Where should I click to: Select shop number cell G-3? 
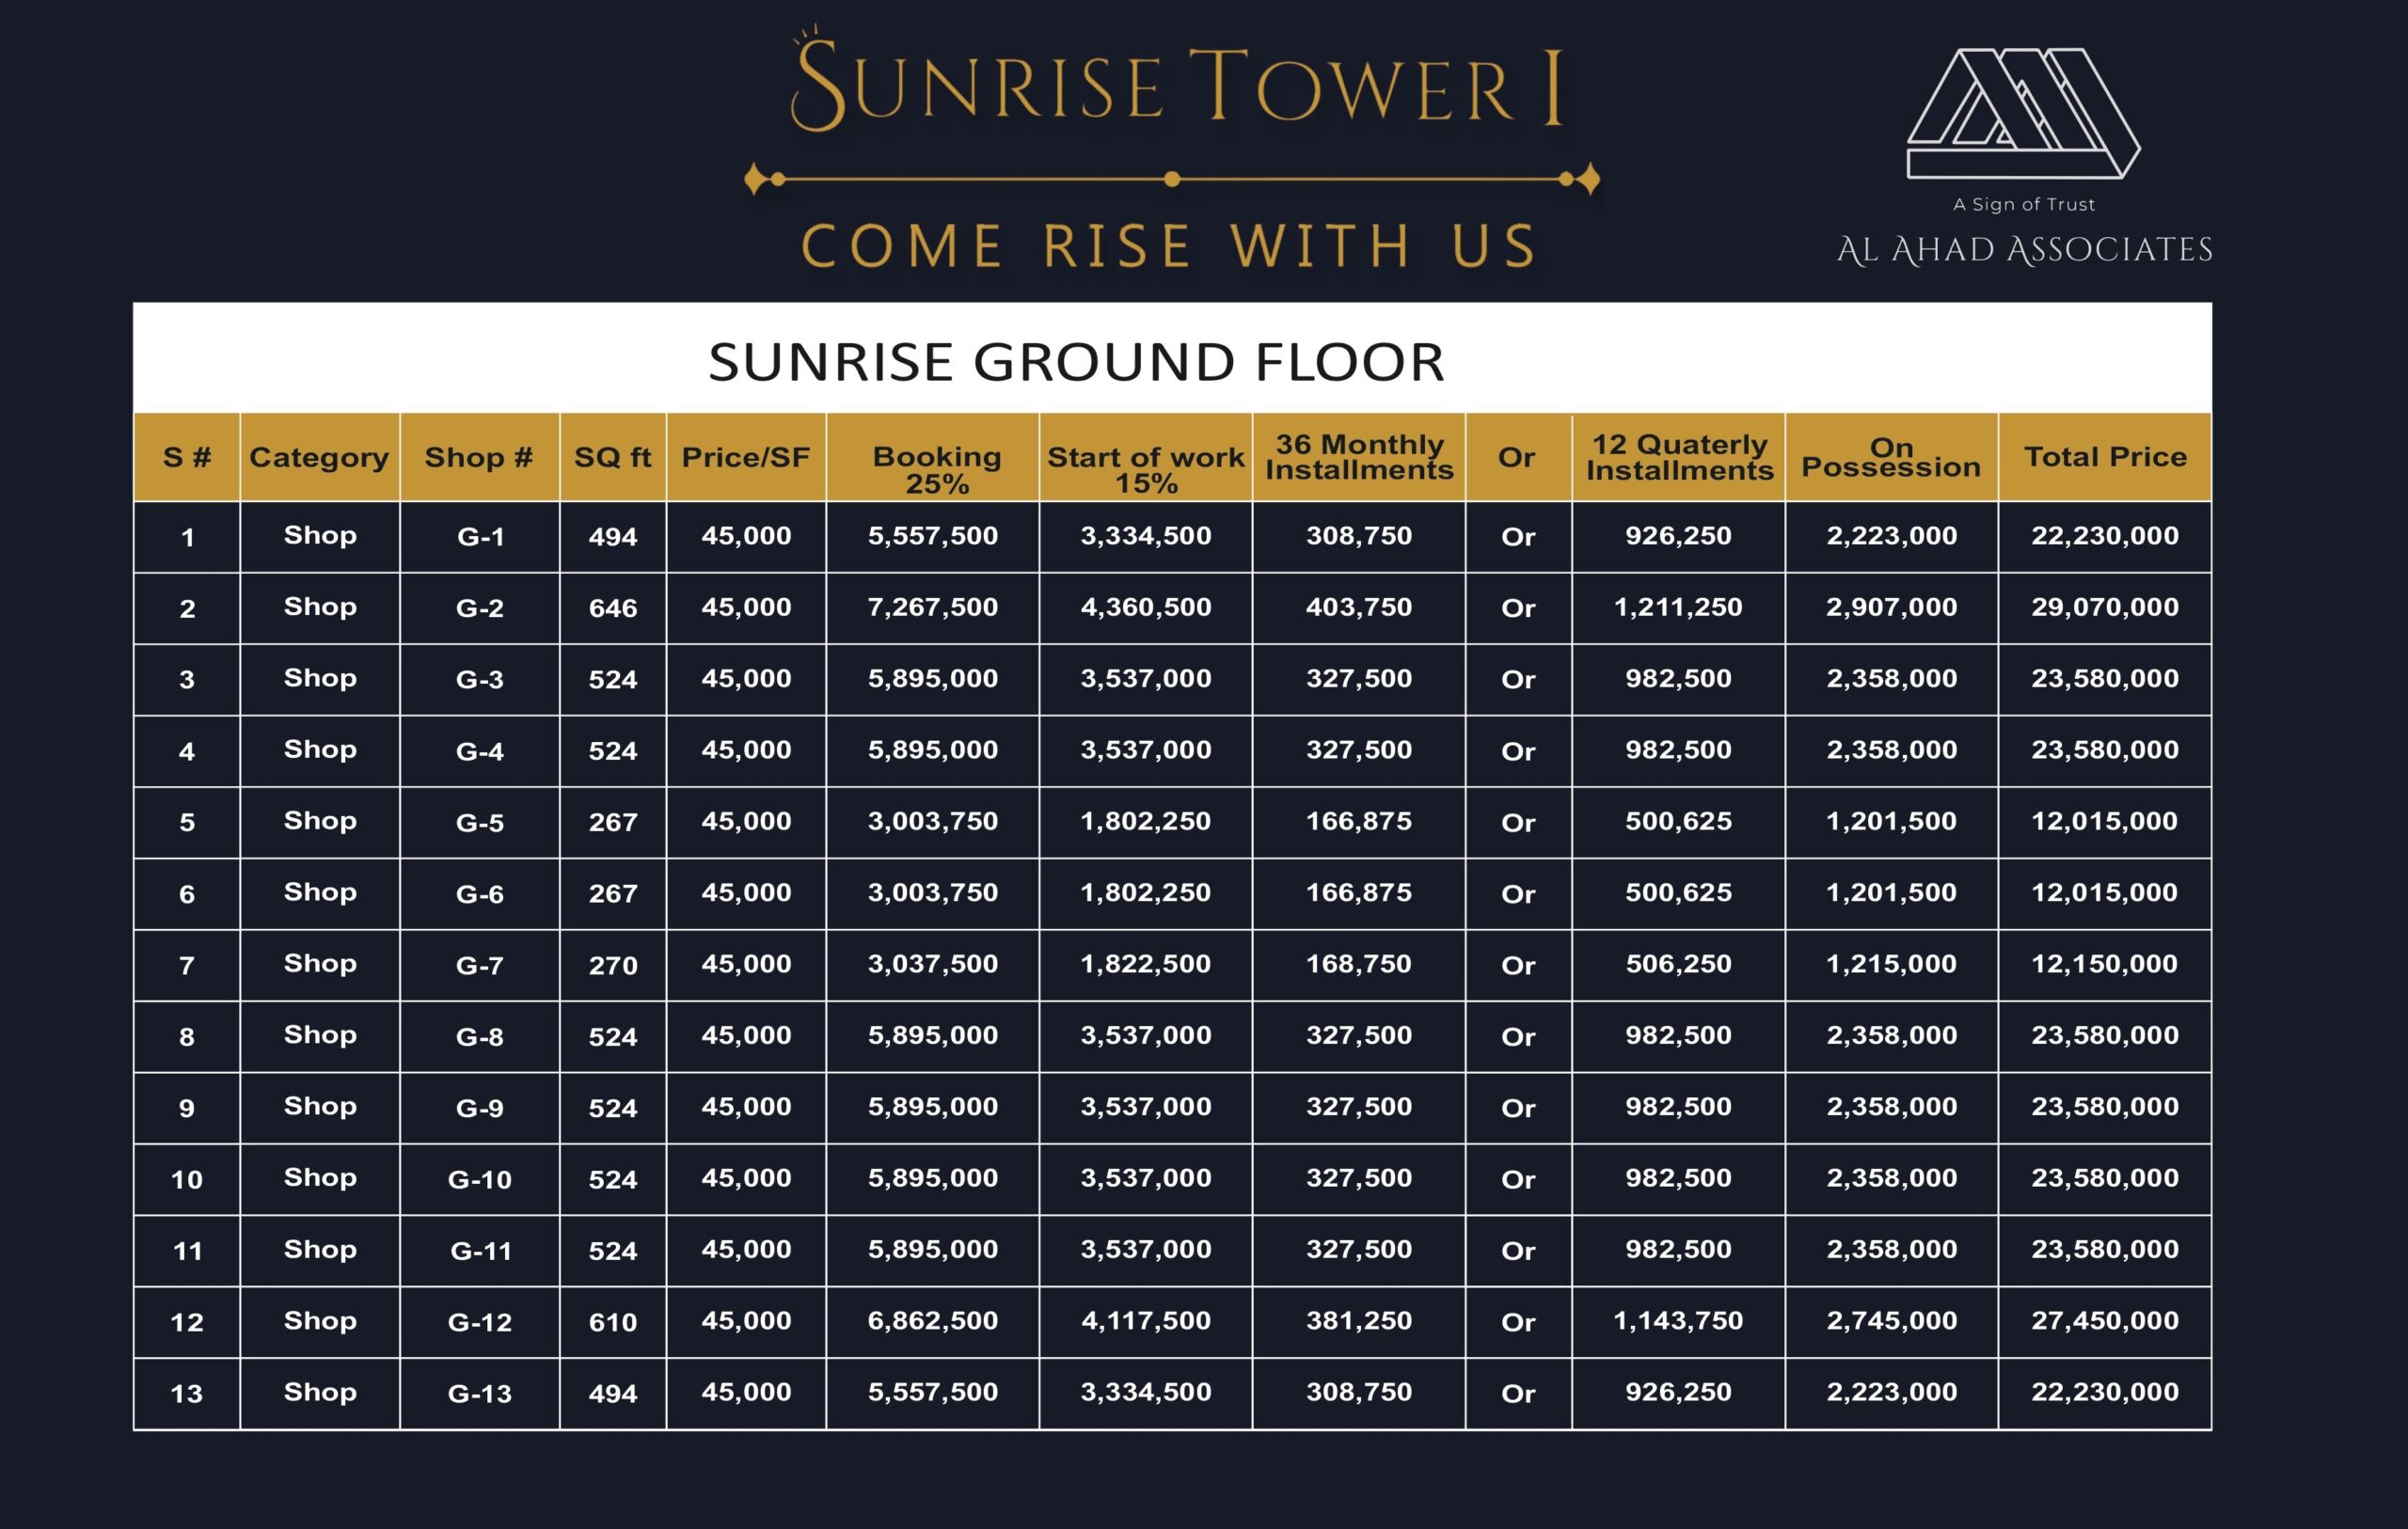tap(480, 680)
